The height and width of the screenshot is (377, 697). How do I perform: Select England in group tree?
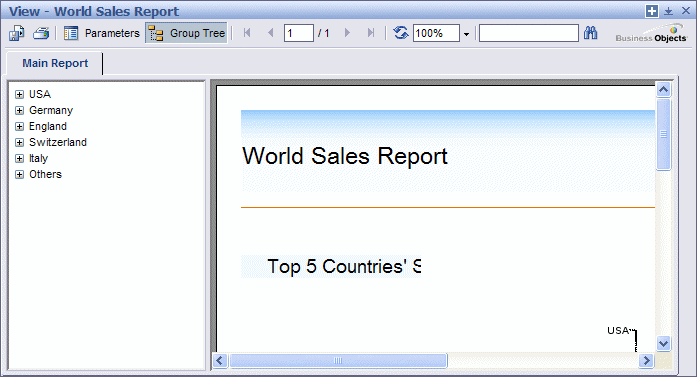[48, 126]
